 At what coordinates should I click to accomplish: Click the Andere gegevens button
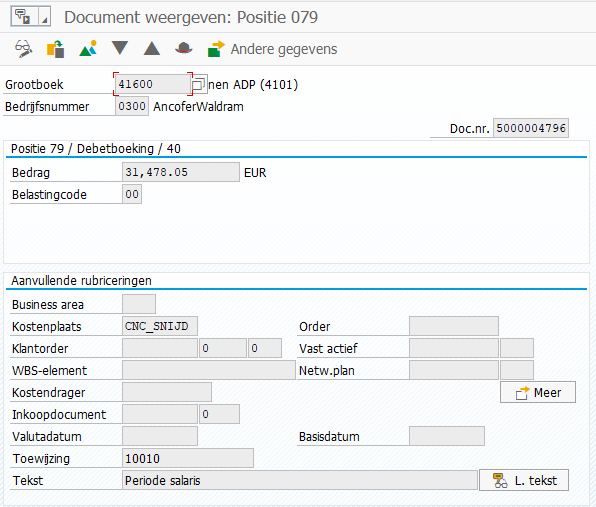272,49
